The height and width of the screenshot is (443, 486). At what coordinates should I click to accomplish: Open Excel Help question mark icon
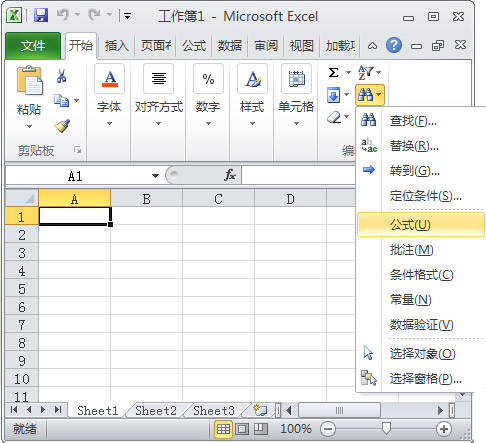pos(394,45)
